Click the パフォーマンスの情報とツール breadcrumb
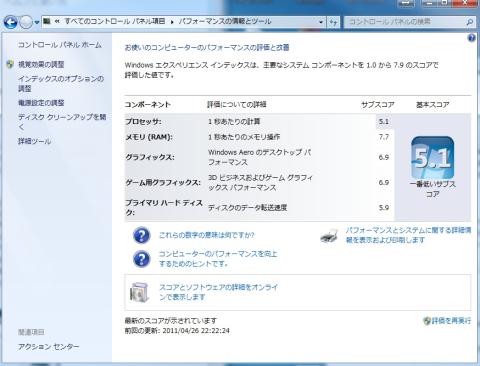 click(x=225, y=22)
